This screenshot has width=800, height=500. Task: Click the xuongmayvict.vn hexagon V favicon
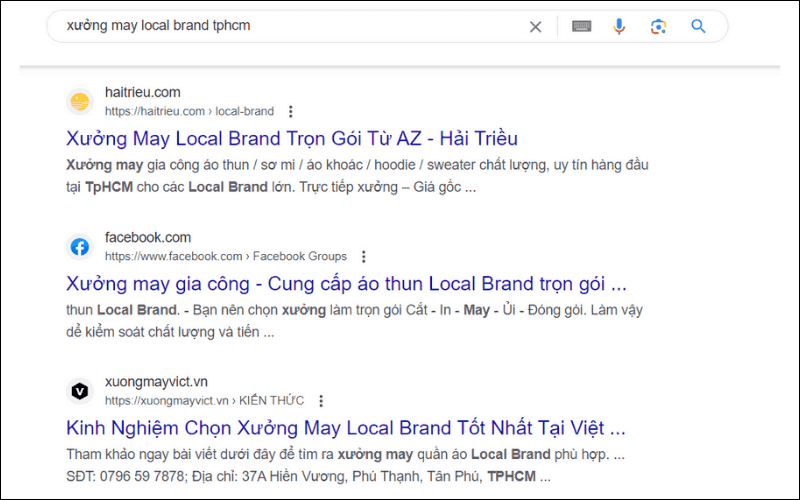tap(80, 391)
